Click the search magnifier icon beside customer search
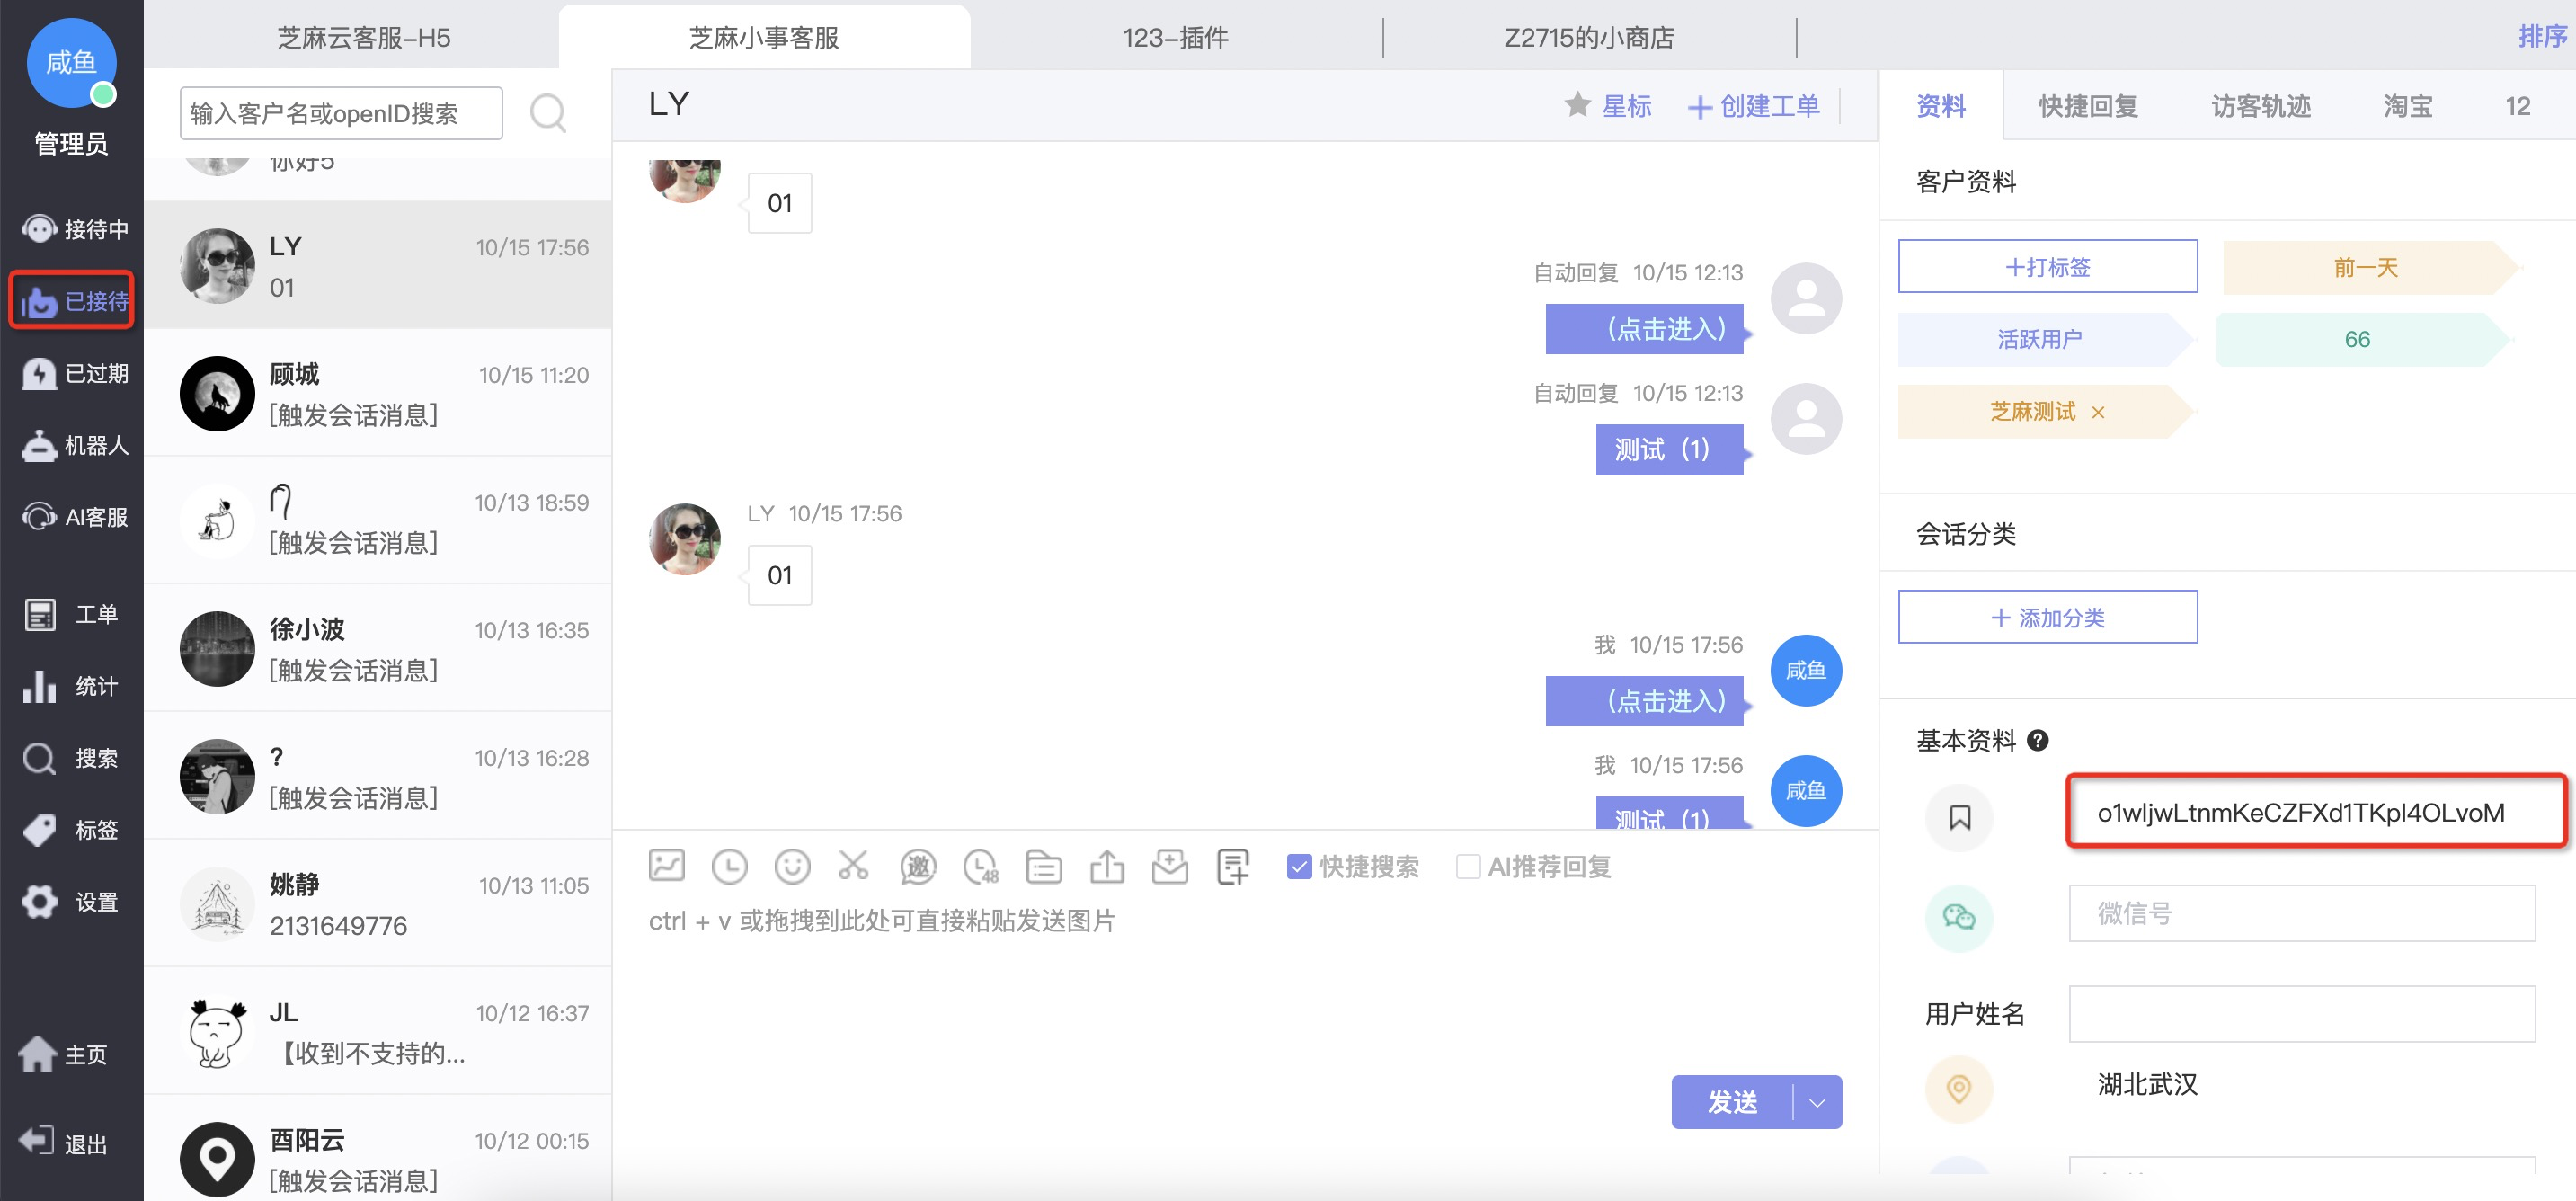 548,112
